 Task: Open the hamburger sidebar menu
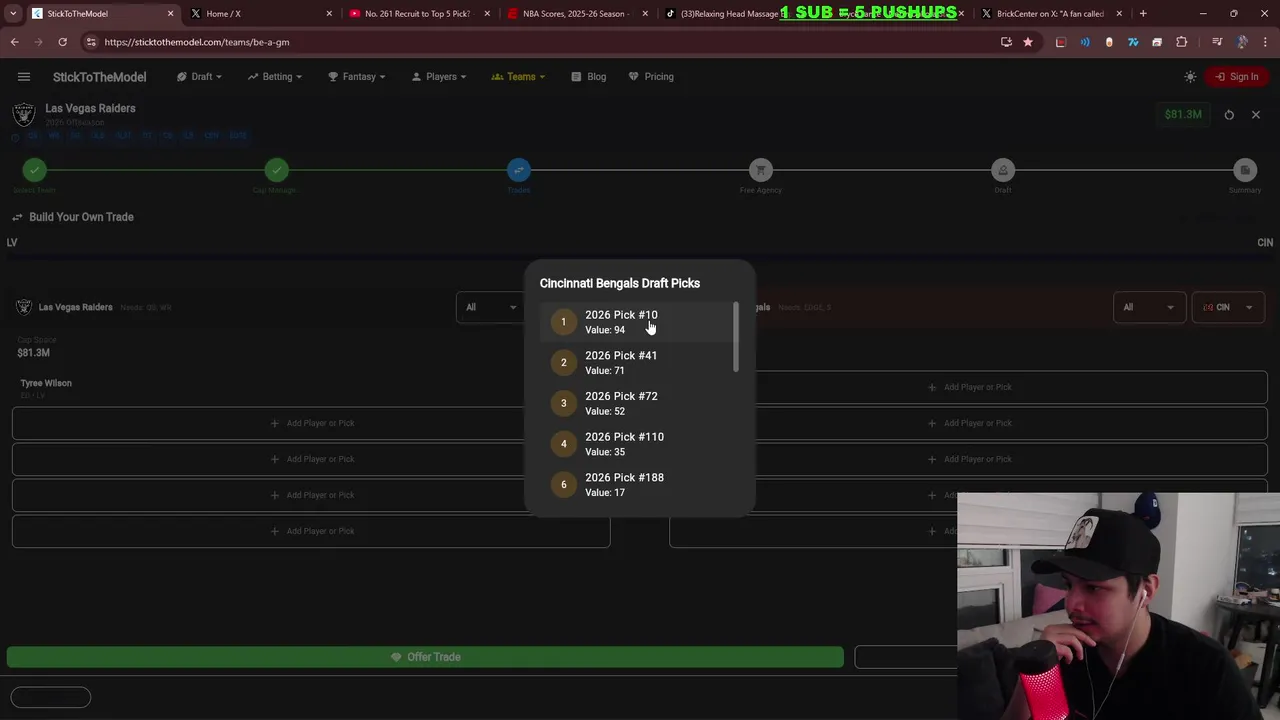(x=24, y=77)
